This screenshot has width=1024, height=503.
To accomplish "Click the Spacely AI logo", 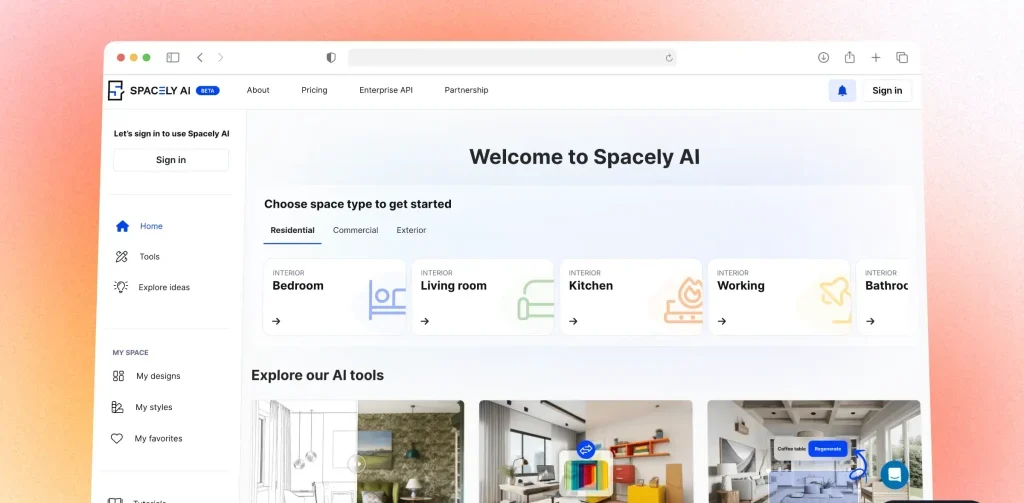I will (x=150, y=91).
